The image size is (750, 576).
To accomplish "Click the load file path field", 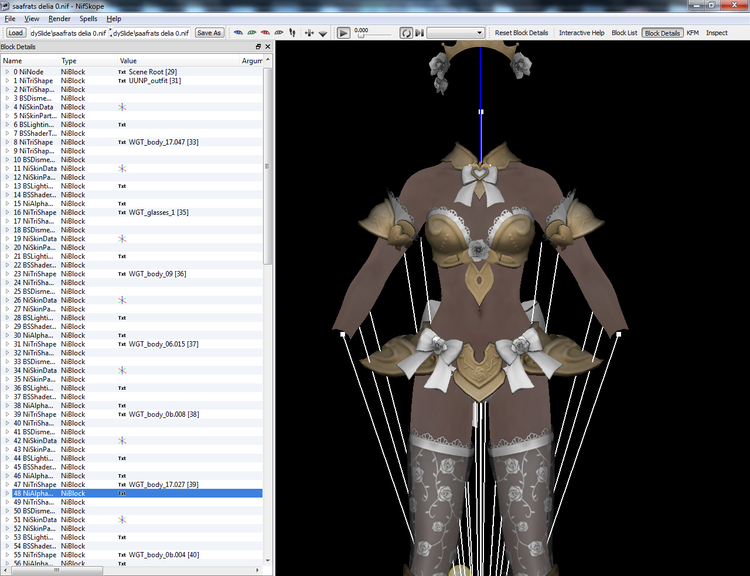I will (x=68, y=33).
